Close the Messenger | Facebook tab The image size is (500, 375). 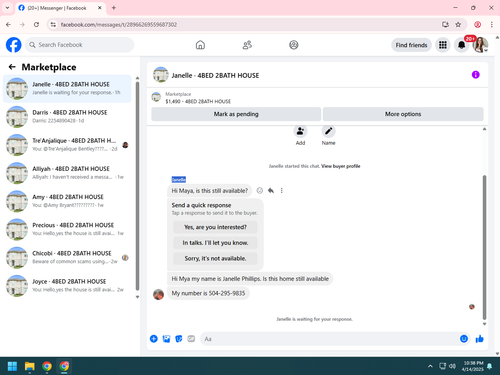coord(100,8)
